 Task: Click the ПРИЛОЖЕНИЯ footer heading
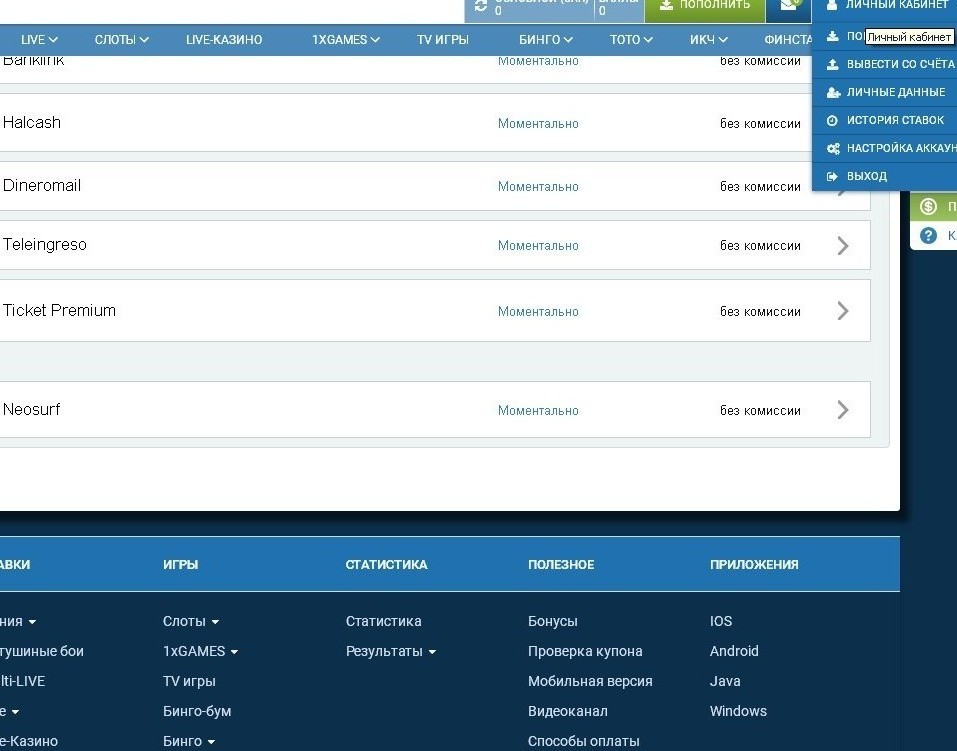754,564
